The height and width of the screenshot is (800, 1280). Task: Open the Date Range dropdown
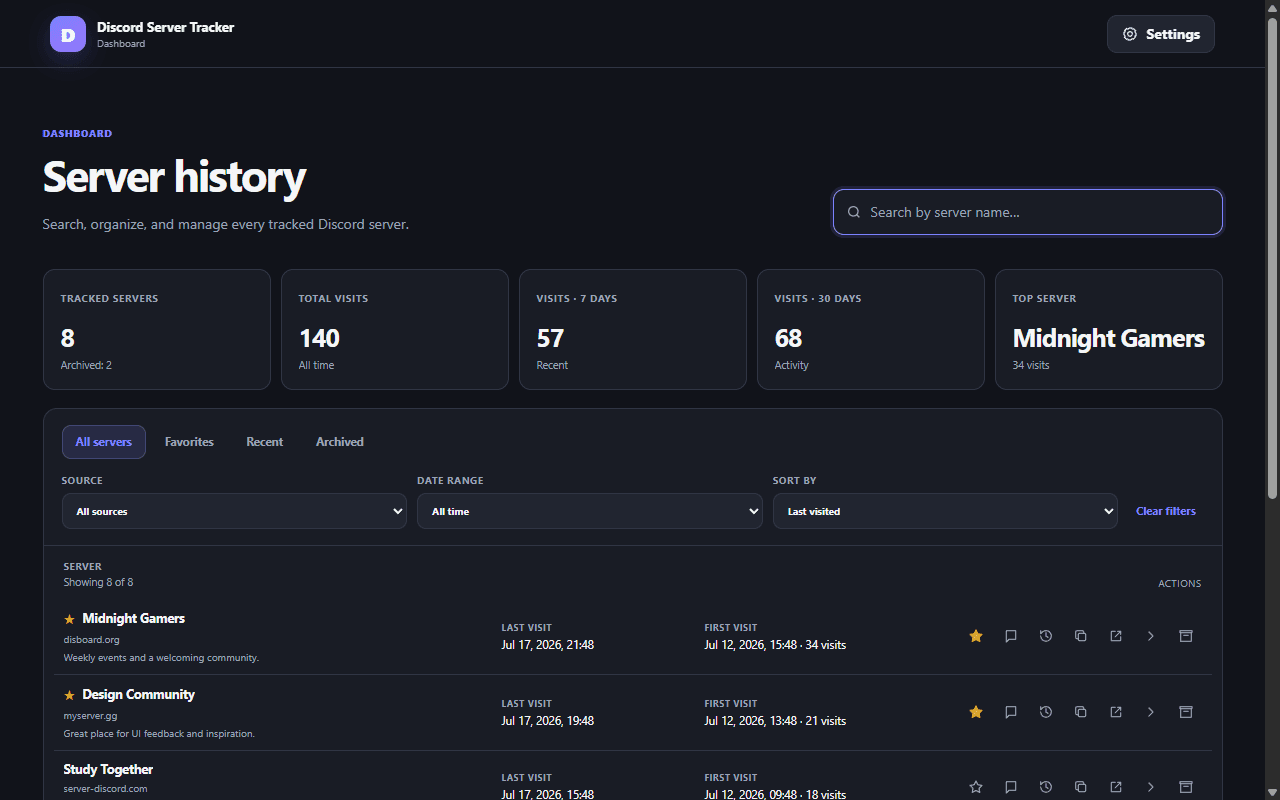(x=590, y=511)
